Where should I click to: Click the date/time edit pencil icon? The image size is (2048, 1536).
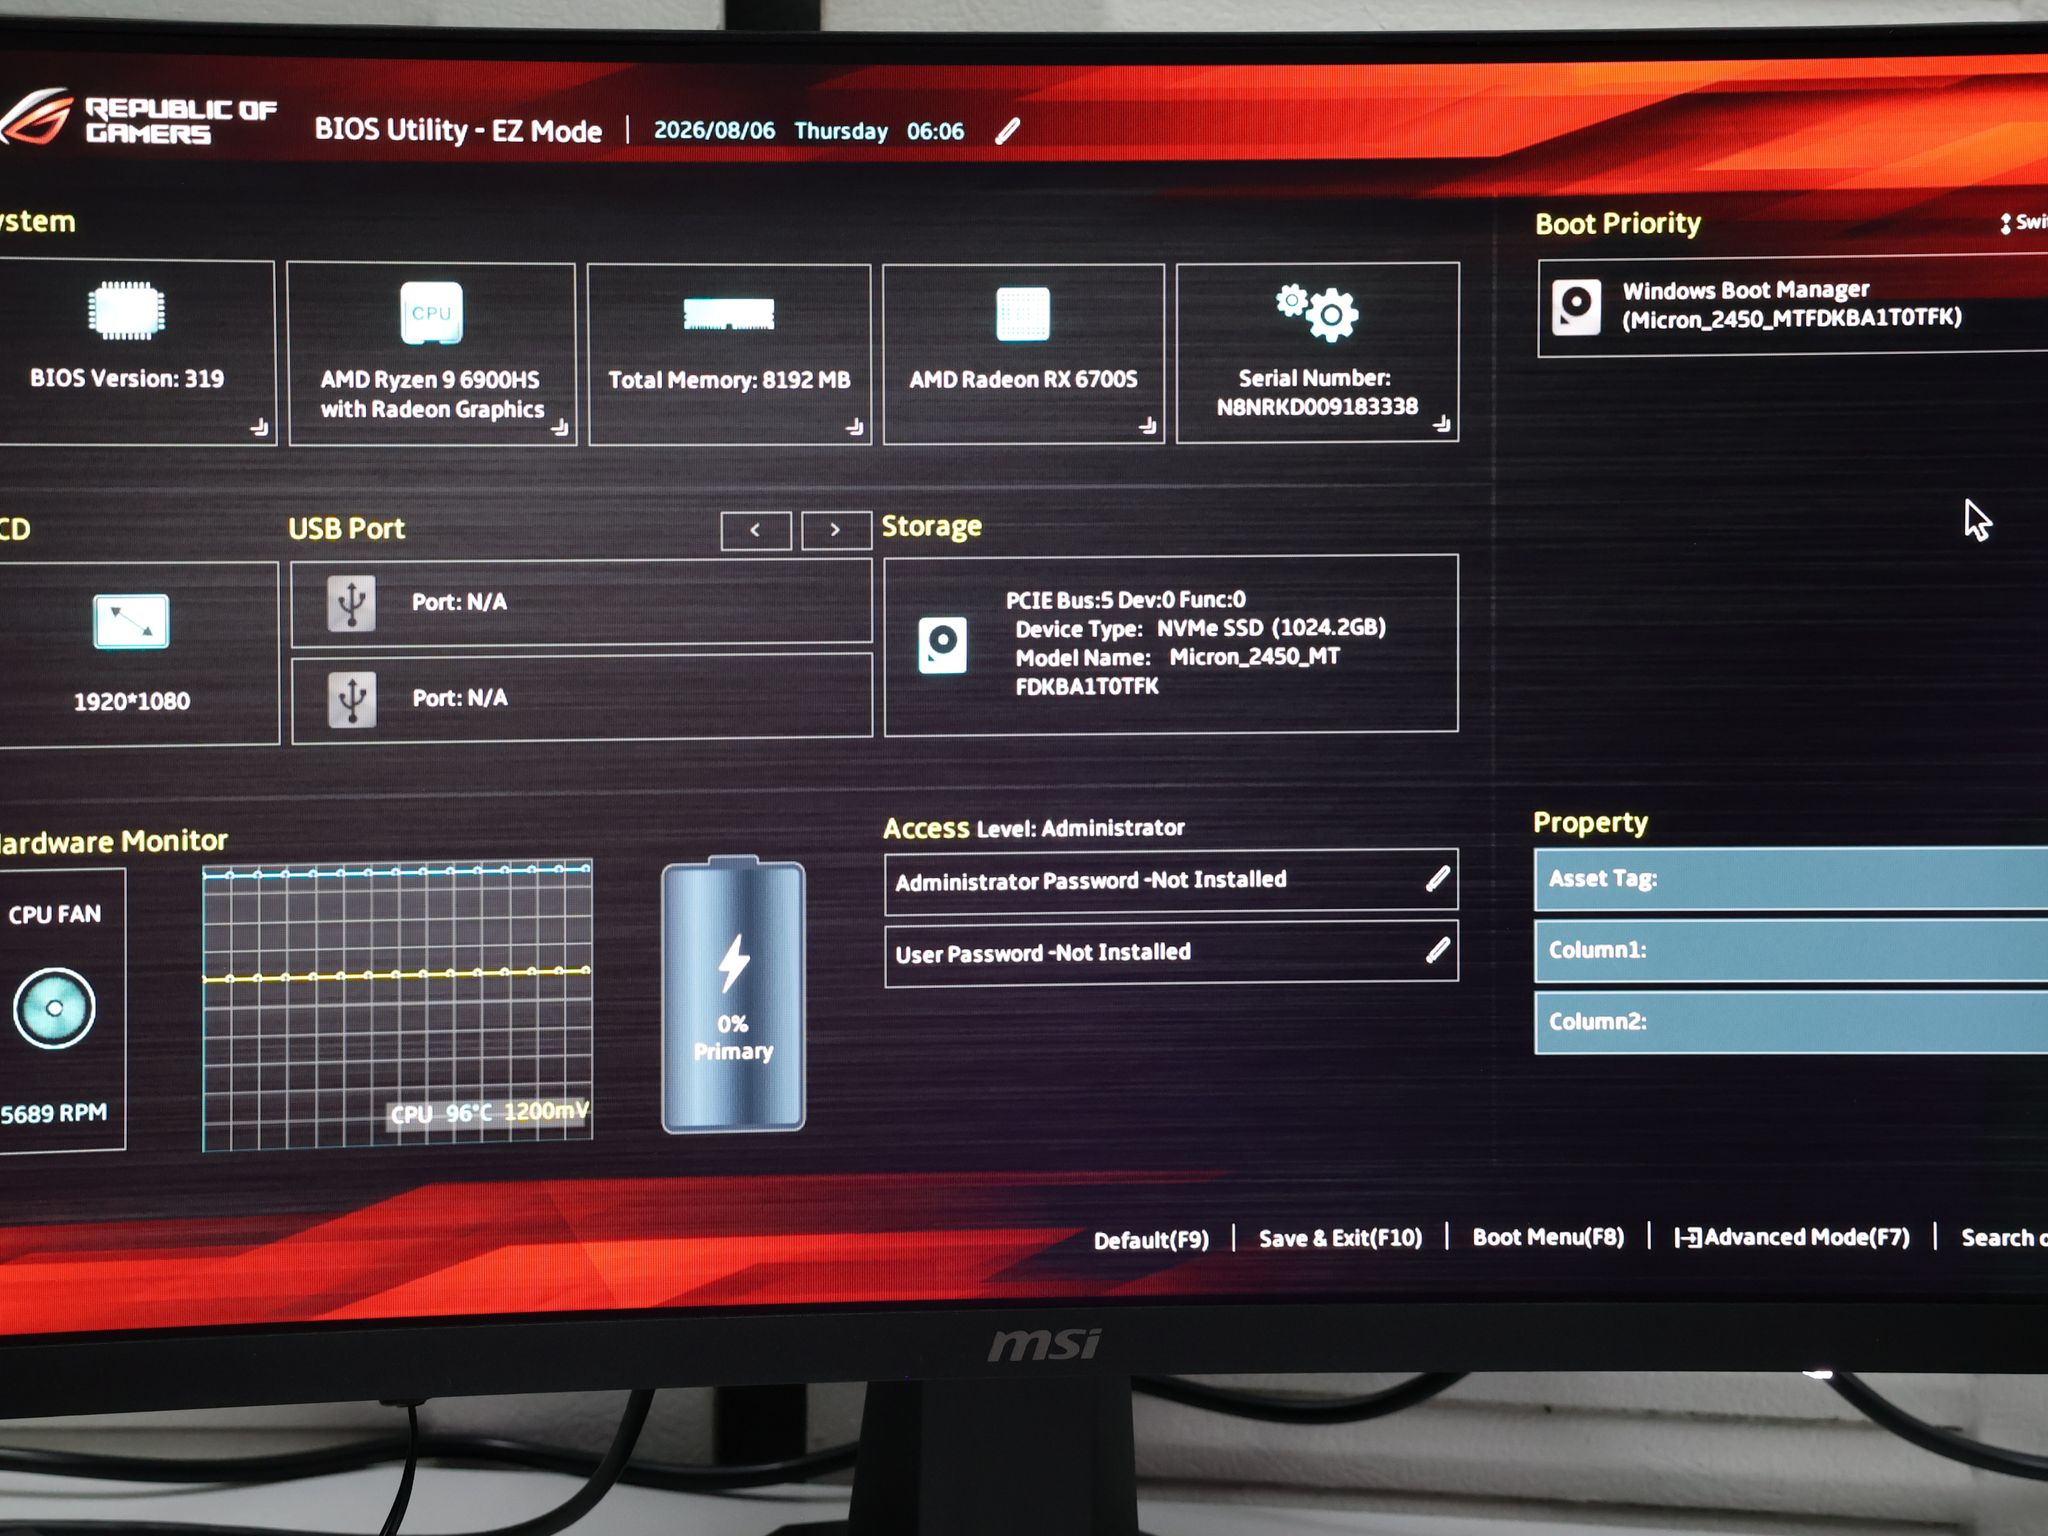tap(1008, 131)
